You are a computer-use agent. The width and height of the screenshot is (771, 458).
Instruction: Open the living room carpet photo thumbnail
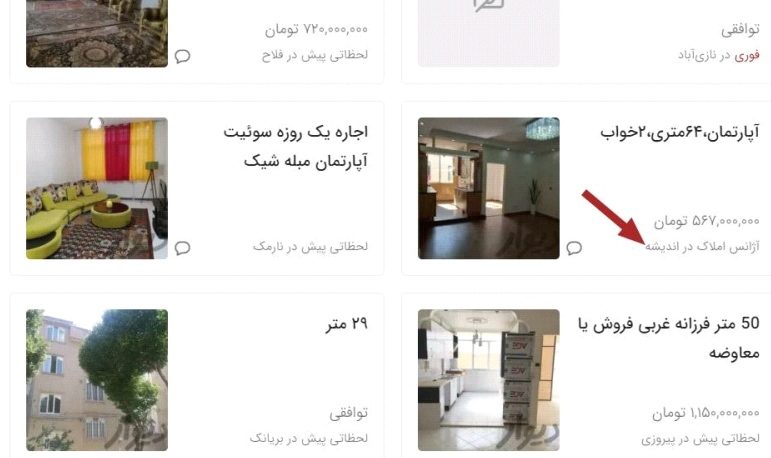pos(97,33)
